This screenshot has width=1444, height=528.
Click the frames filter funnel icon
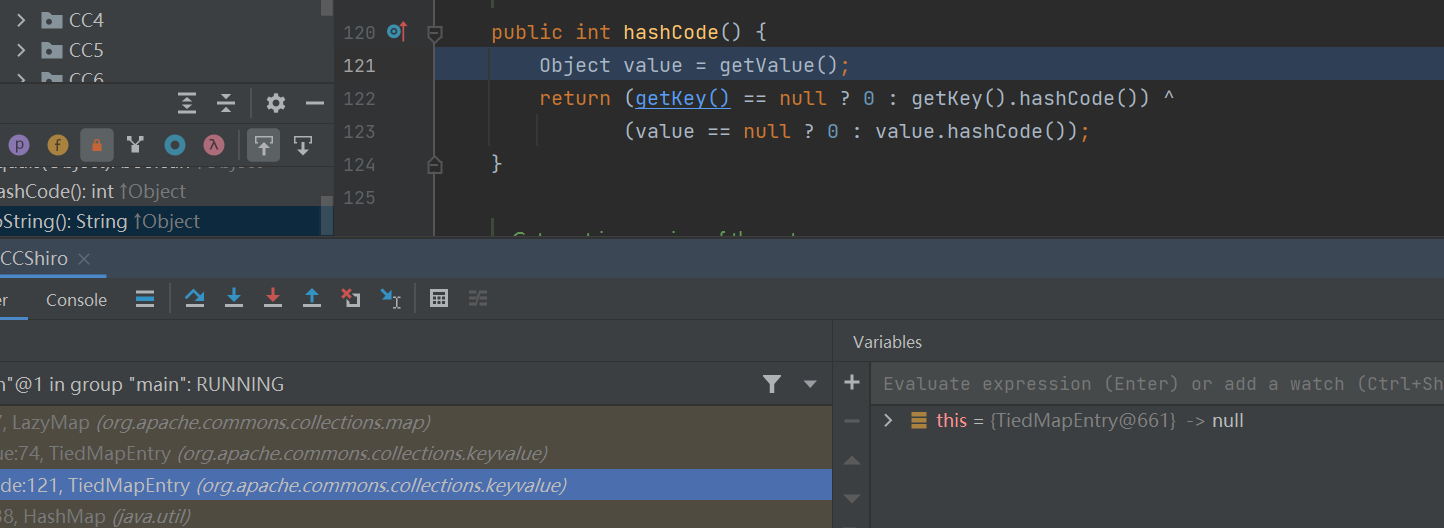point(771,384)
